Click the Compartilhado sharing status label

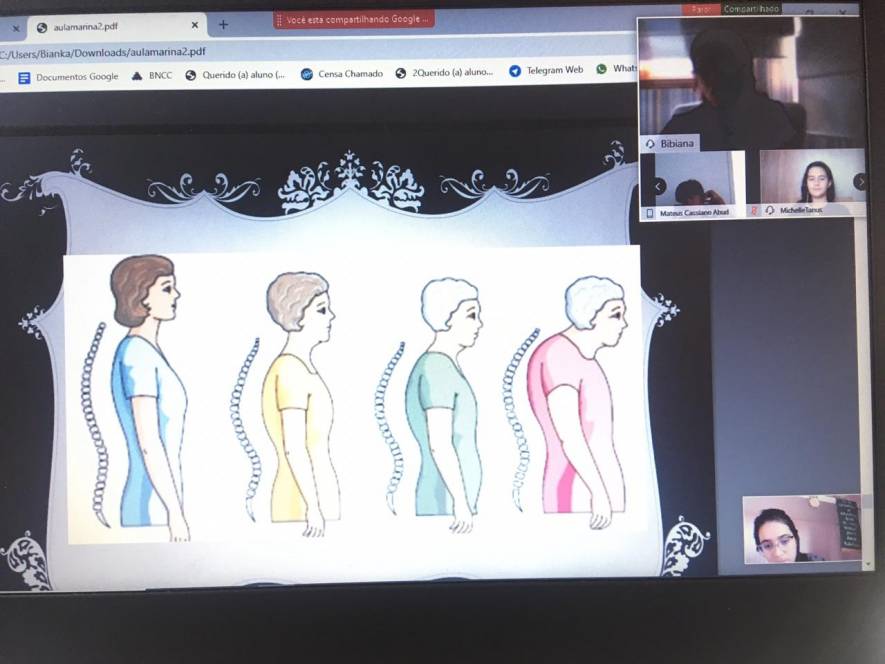[x=751, y=9]
